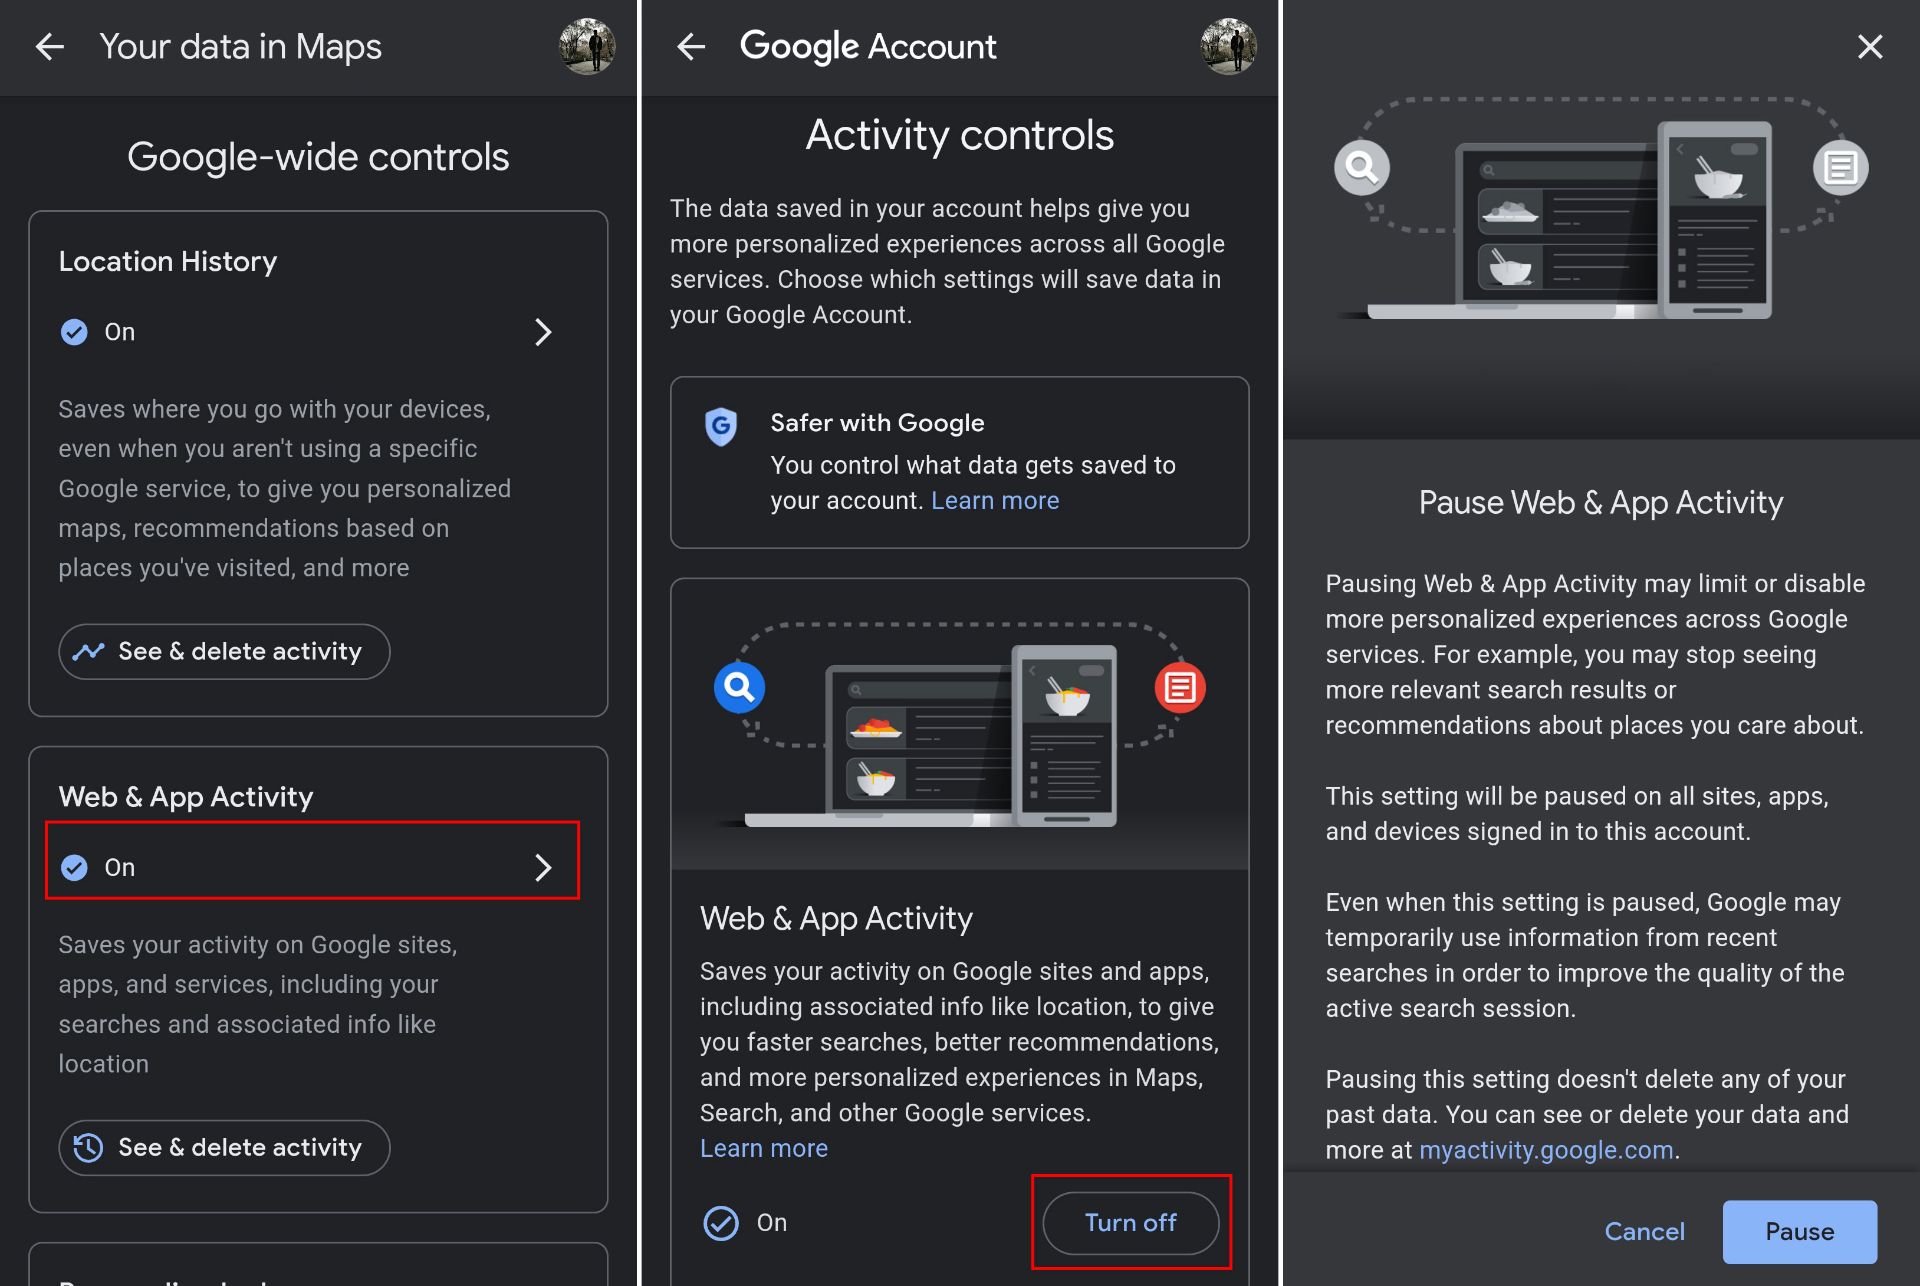Click Pause Web & App Activity title

coord(1601,503)
